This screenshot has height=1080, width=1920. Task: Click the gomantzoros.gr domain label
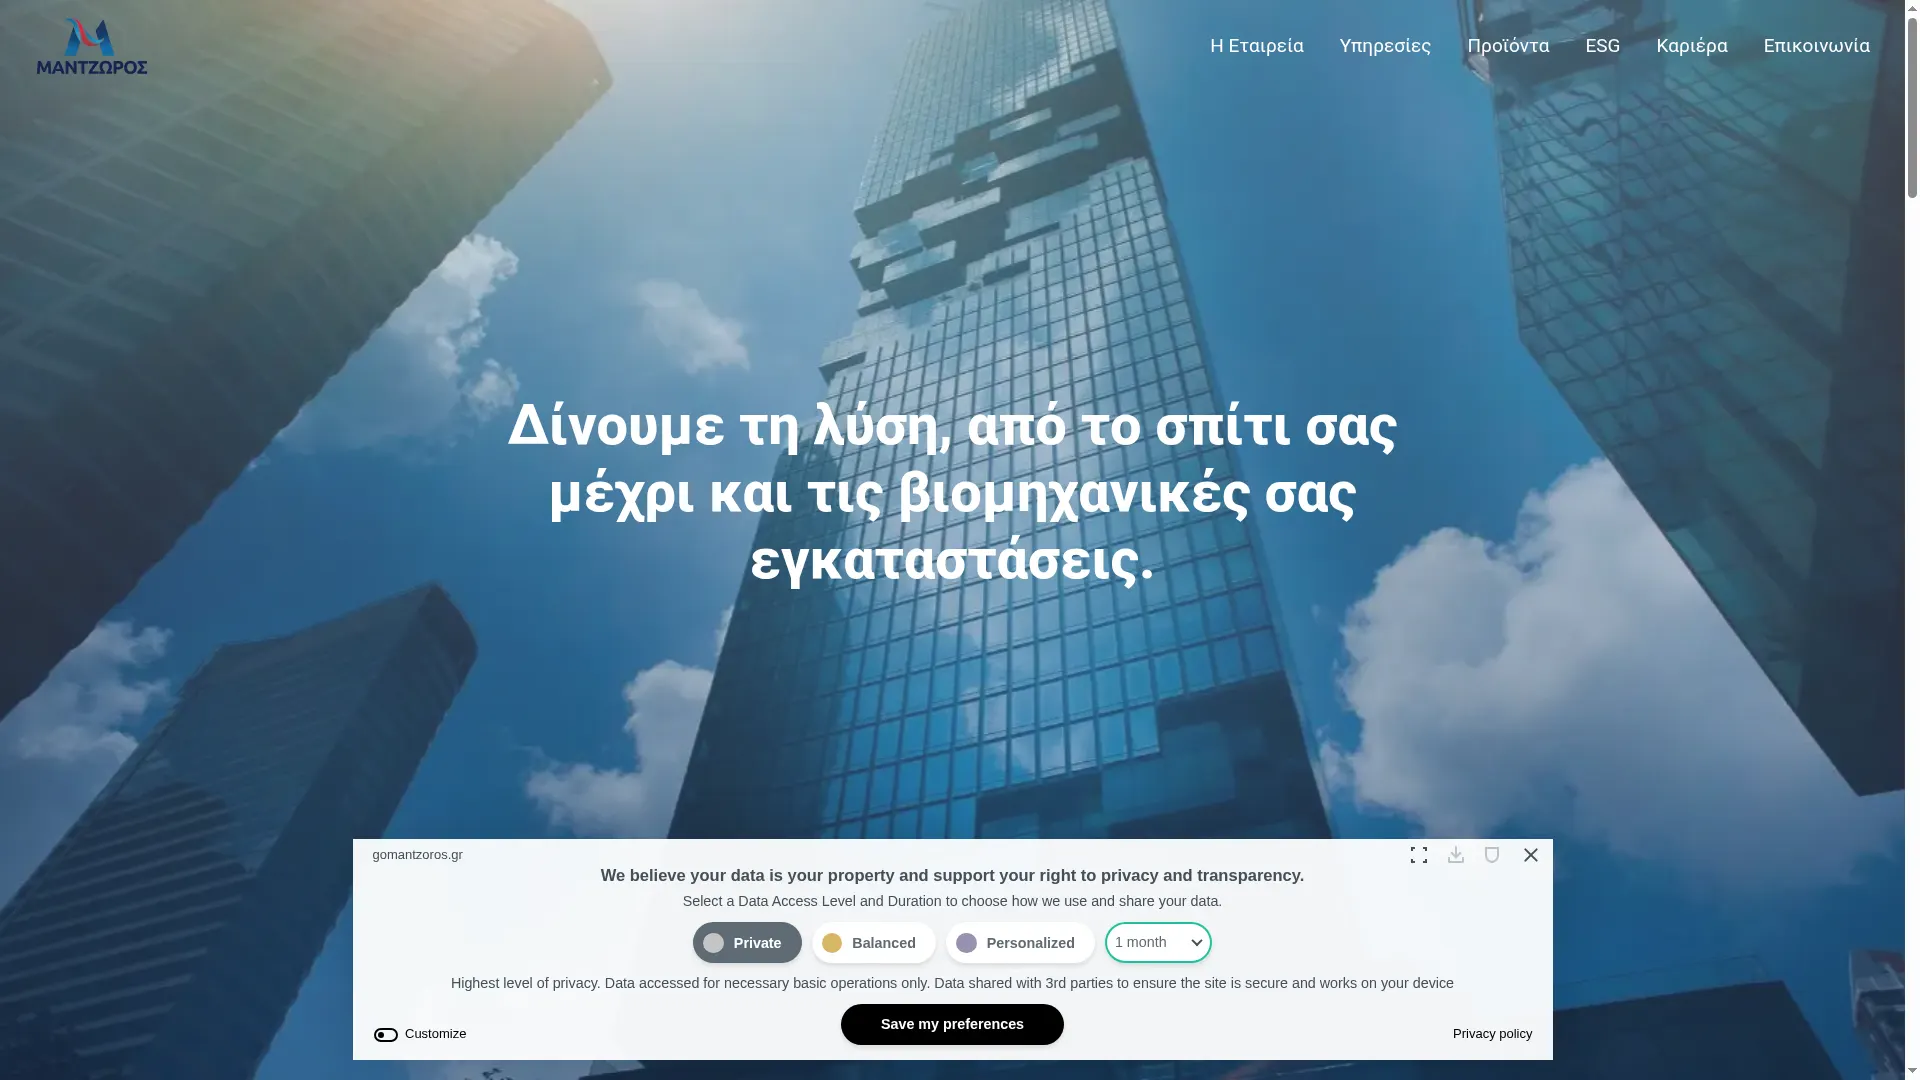click(x=418, y=855)
